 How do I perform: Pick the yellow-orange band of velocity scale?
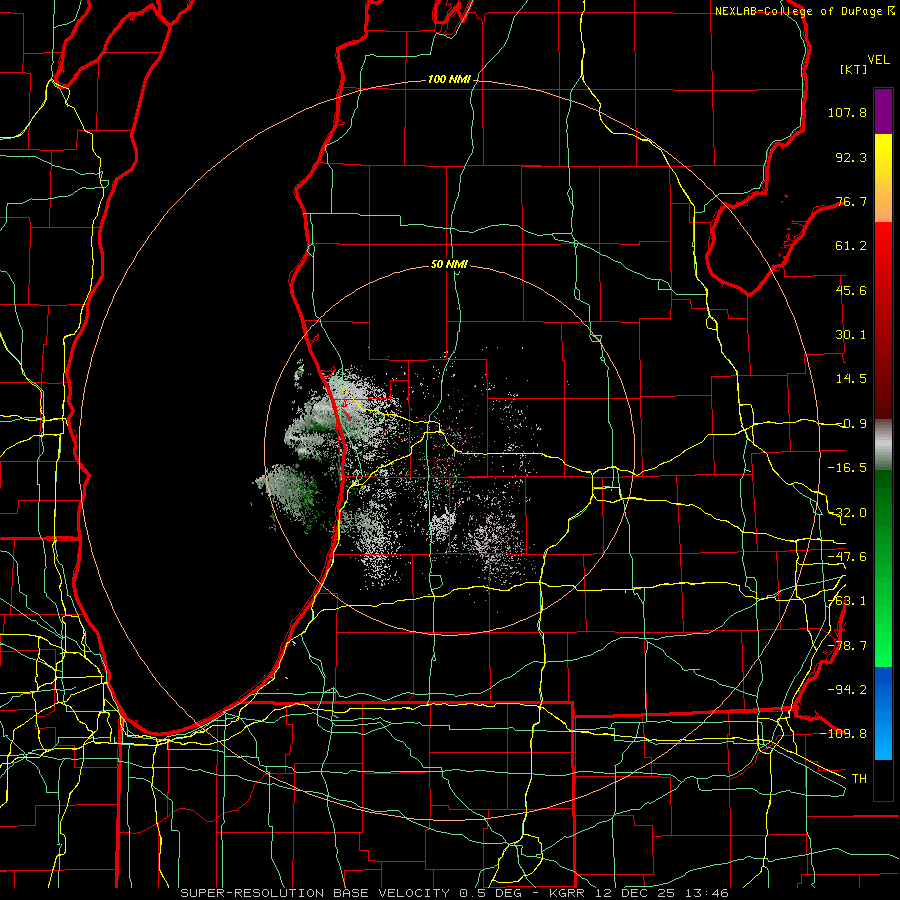(x=883, y=178)
